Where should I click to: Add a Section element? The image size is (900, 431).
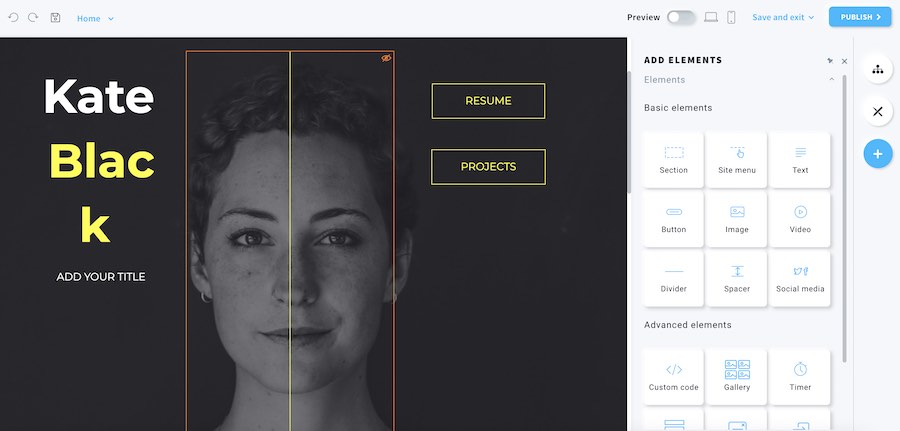pos(673,160)
